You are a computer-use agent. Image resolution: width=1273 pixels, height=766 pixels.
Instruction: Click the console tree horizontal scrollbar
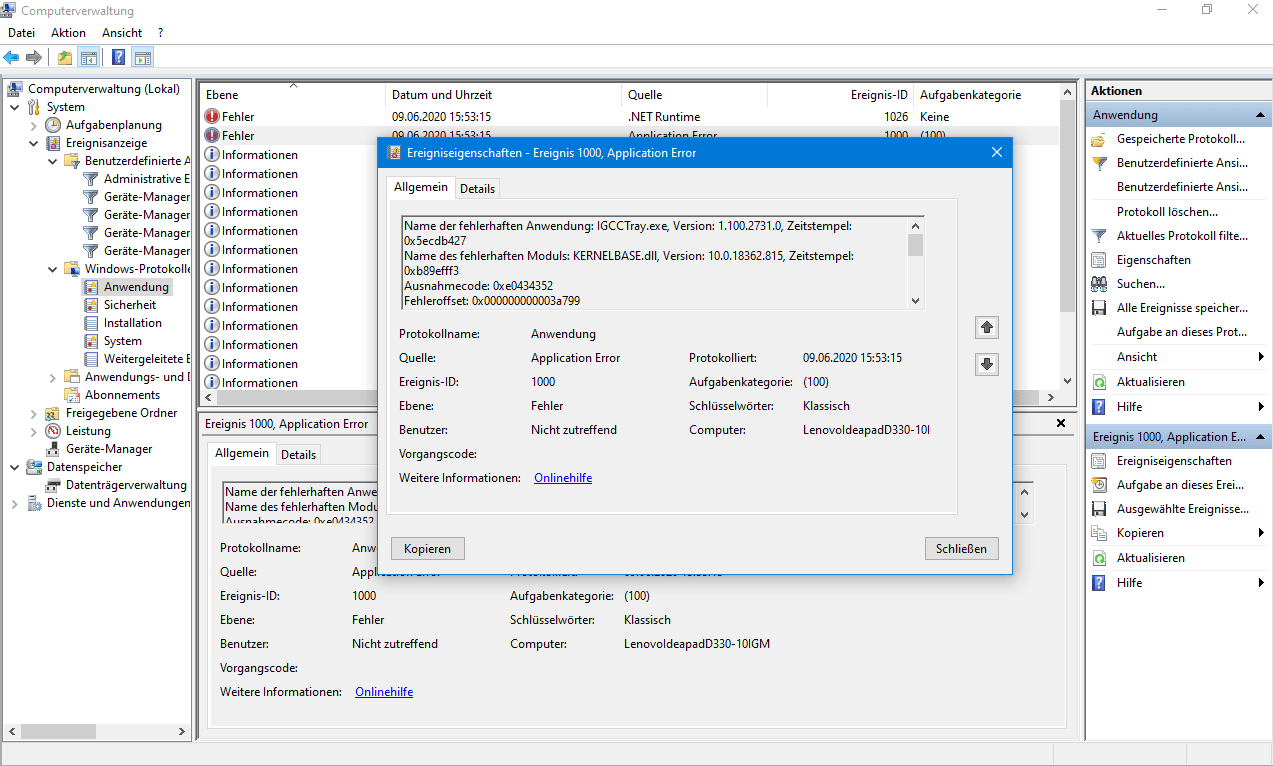96,732
